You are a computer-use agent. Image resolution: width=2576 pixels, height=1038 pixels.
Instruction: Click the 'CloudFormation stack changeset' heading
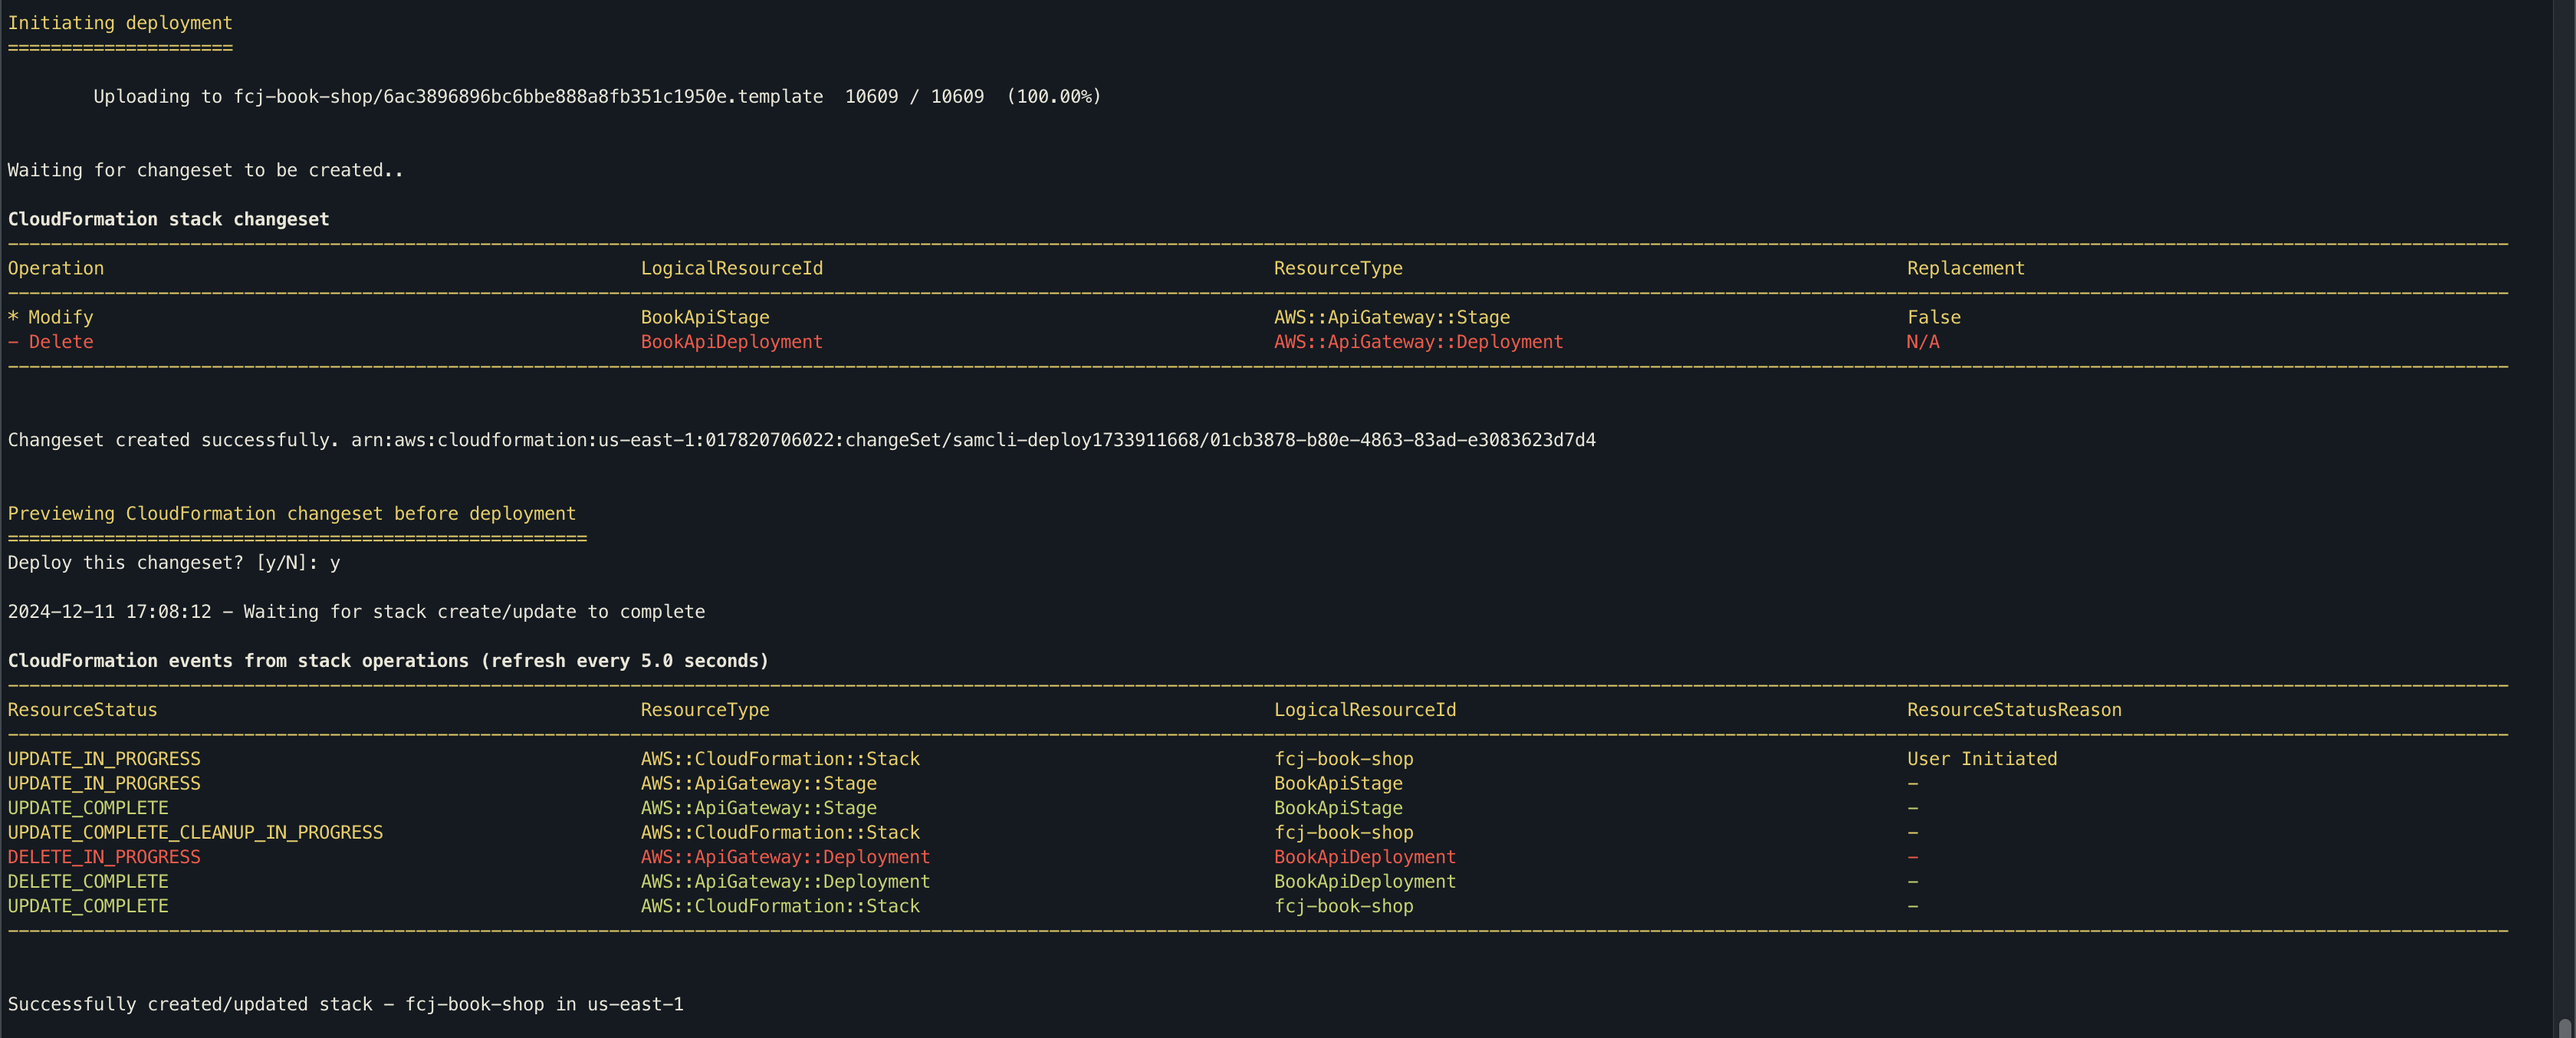coord(168,219)
